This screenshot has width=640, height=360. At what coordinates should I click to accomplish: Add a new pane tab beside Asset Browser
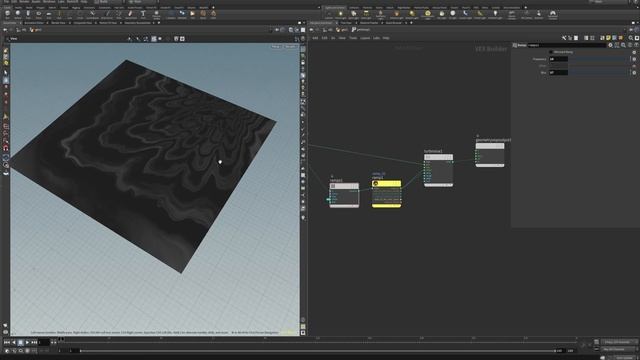coord(411,23)
